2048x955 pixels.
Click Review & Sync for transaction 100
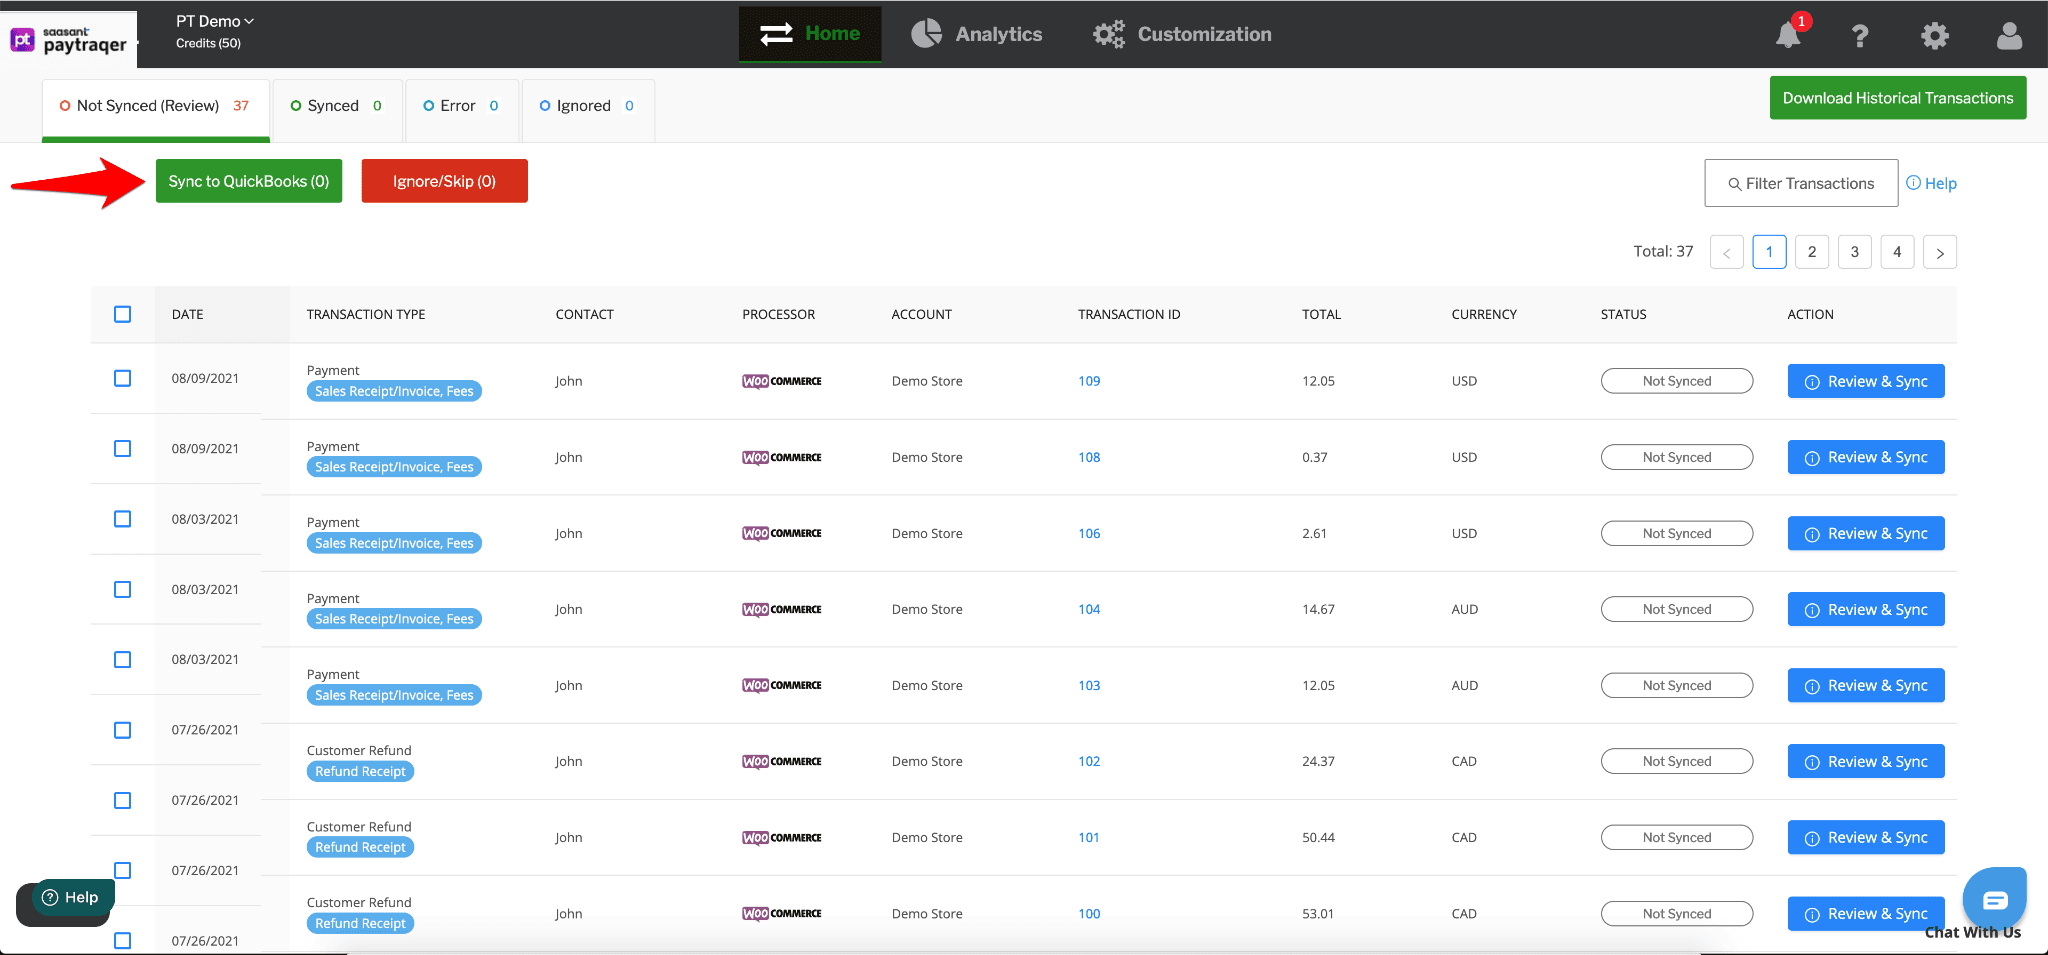[x=1866, y=913]
